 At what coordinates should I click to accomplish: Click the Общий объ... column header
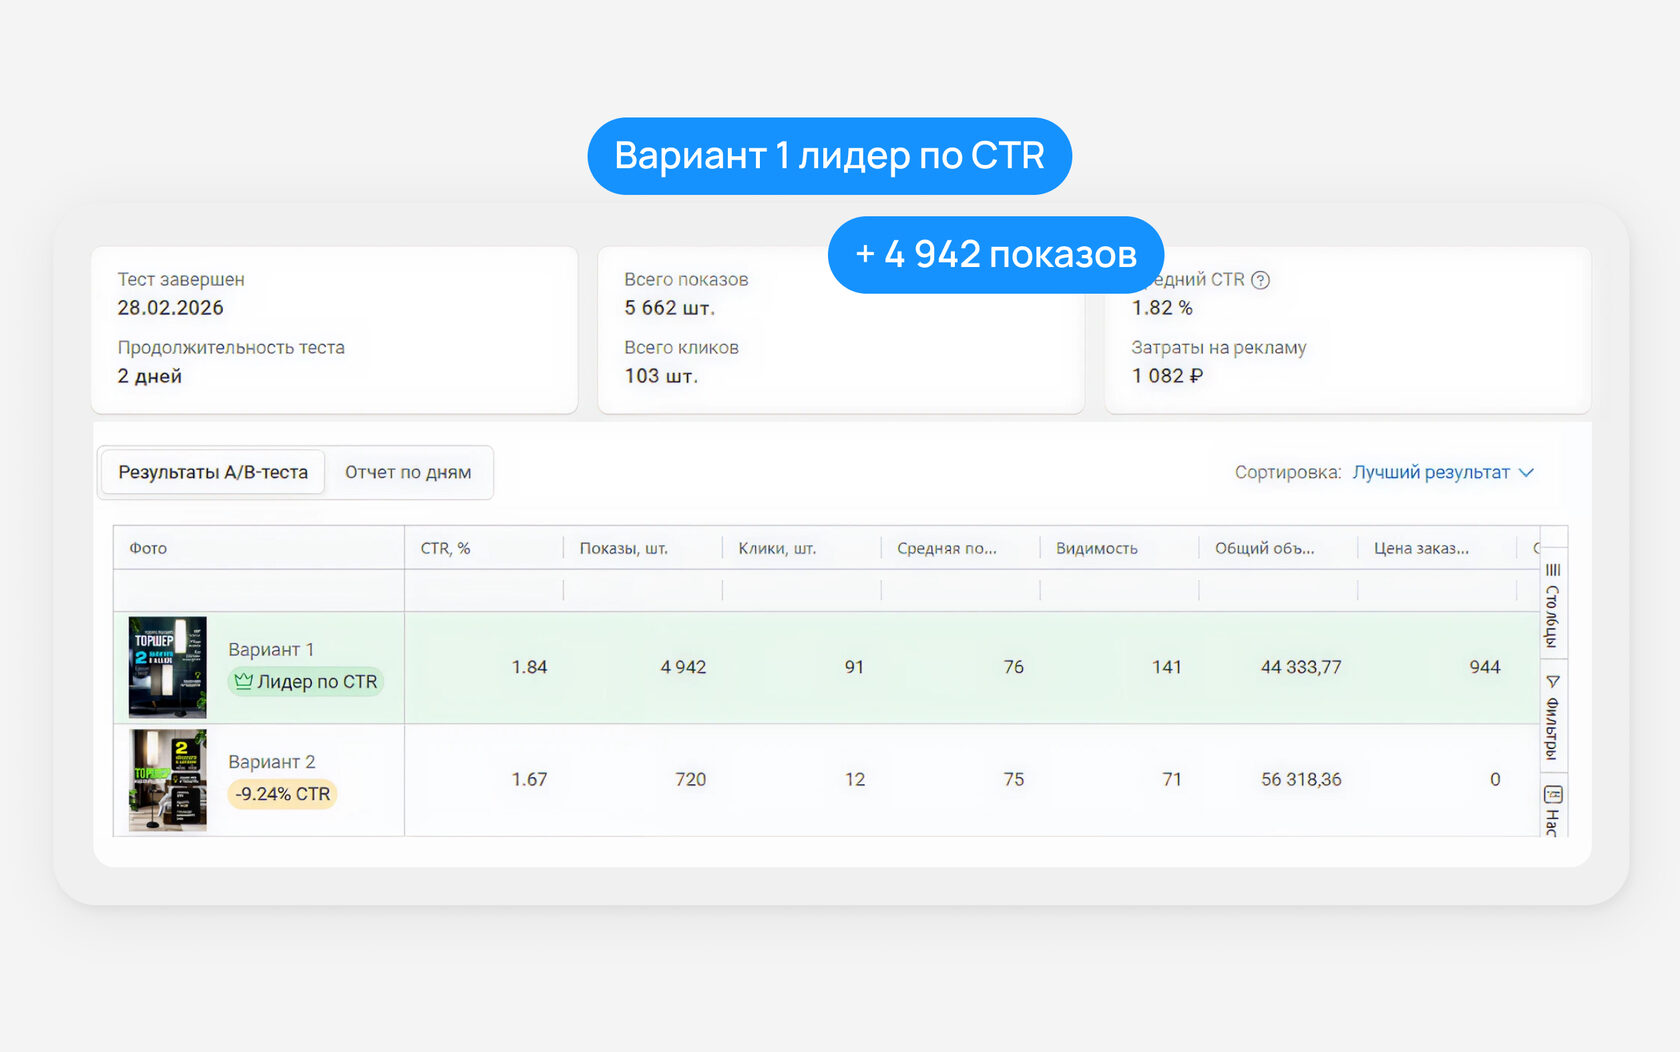1264,548
